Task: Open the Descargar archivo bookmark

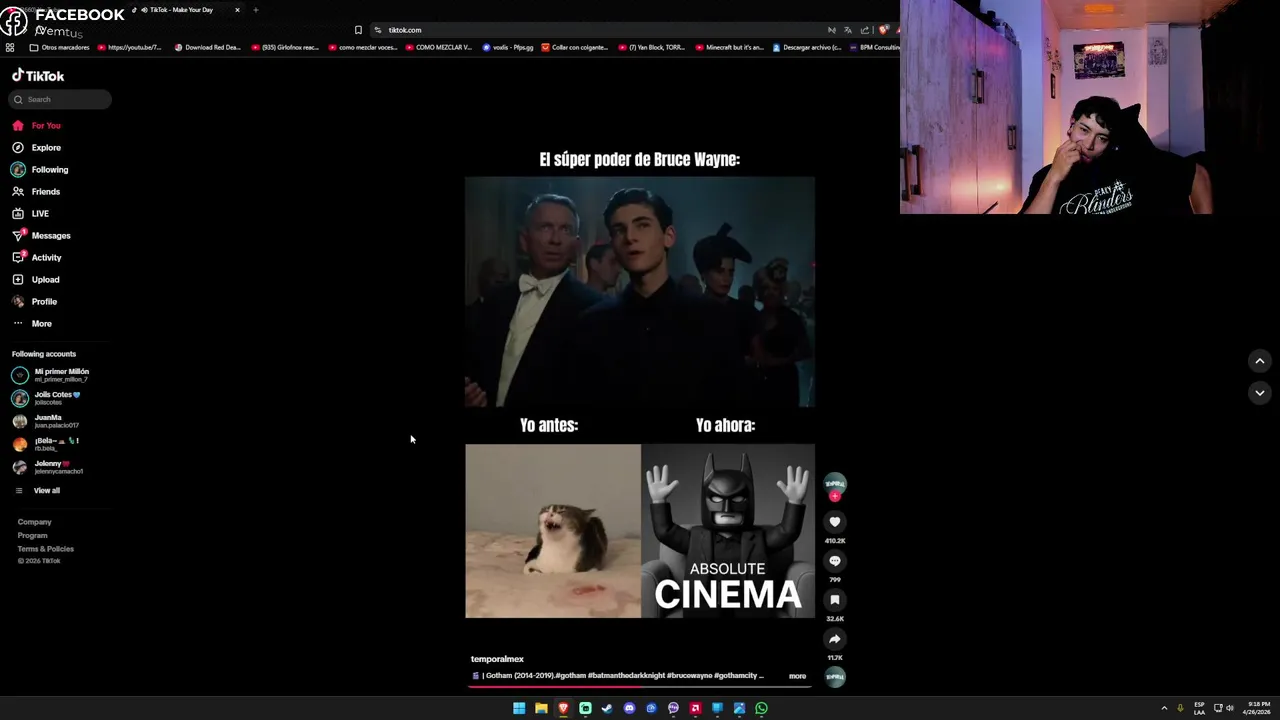Action: click(807, 47)
